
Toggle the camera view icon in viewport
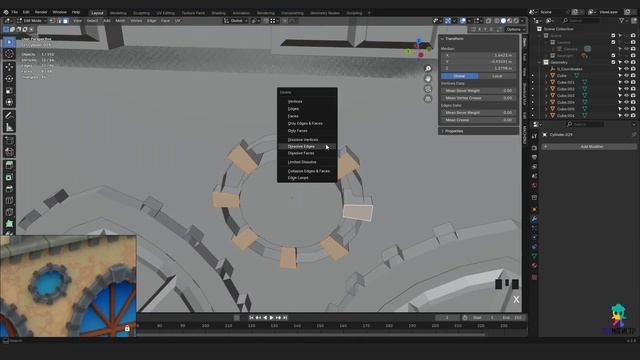click(428, 89)
